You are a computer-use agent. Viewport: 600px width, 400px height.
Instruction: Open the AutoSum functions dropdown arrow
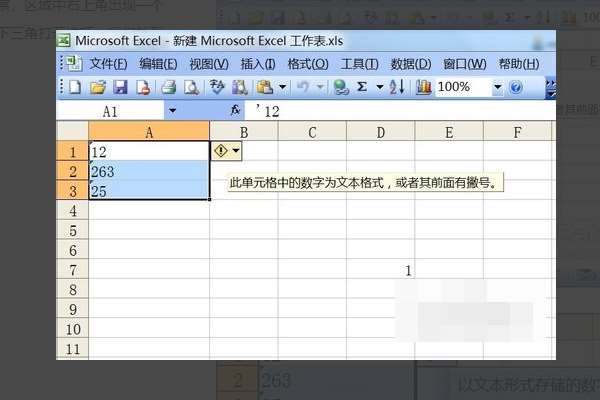coord(380,87)
